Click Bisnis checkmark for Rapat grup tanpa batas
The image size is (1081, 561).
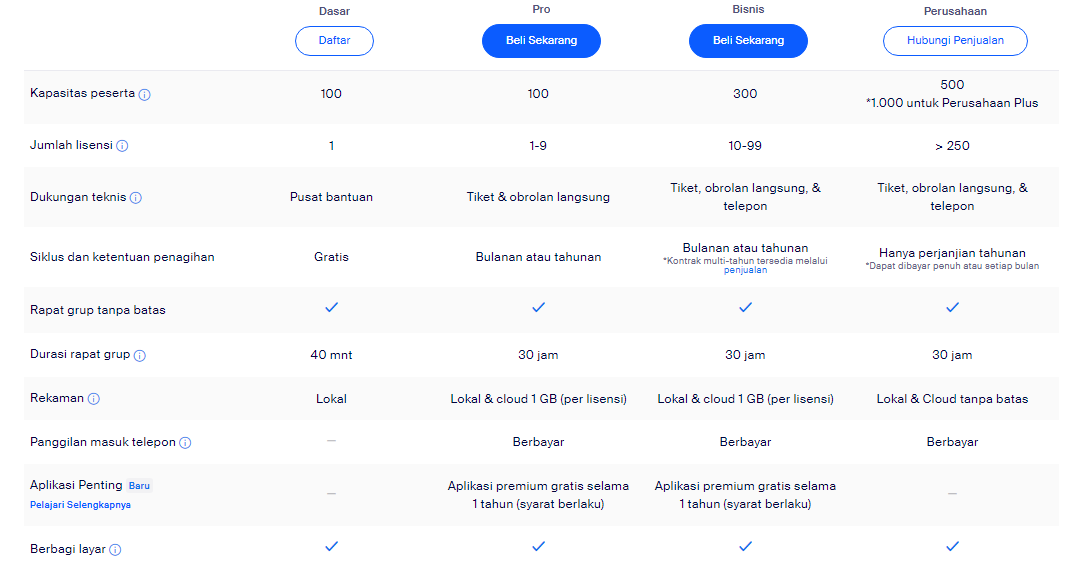745,307
